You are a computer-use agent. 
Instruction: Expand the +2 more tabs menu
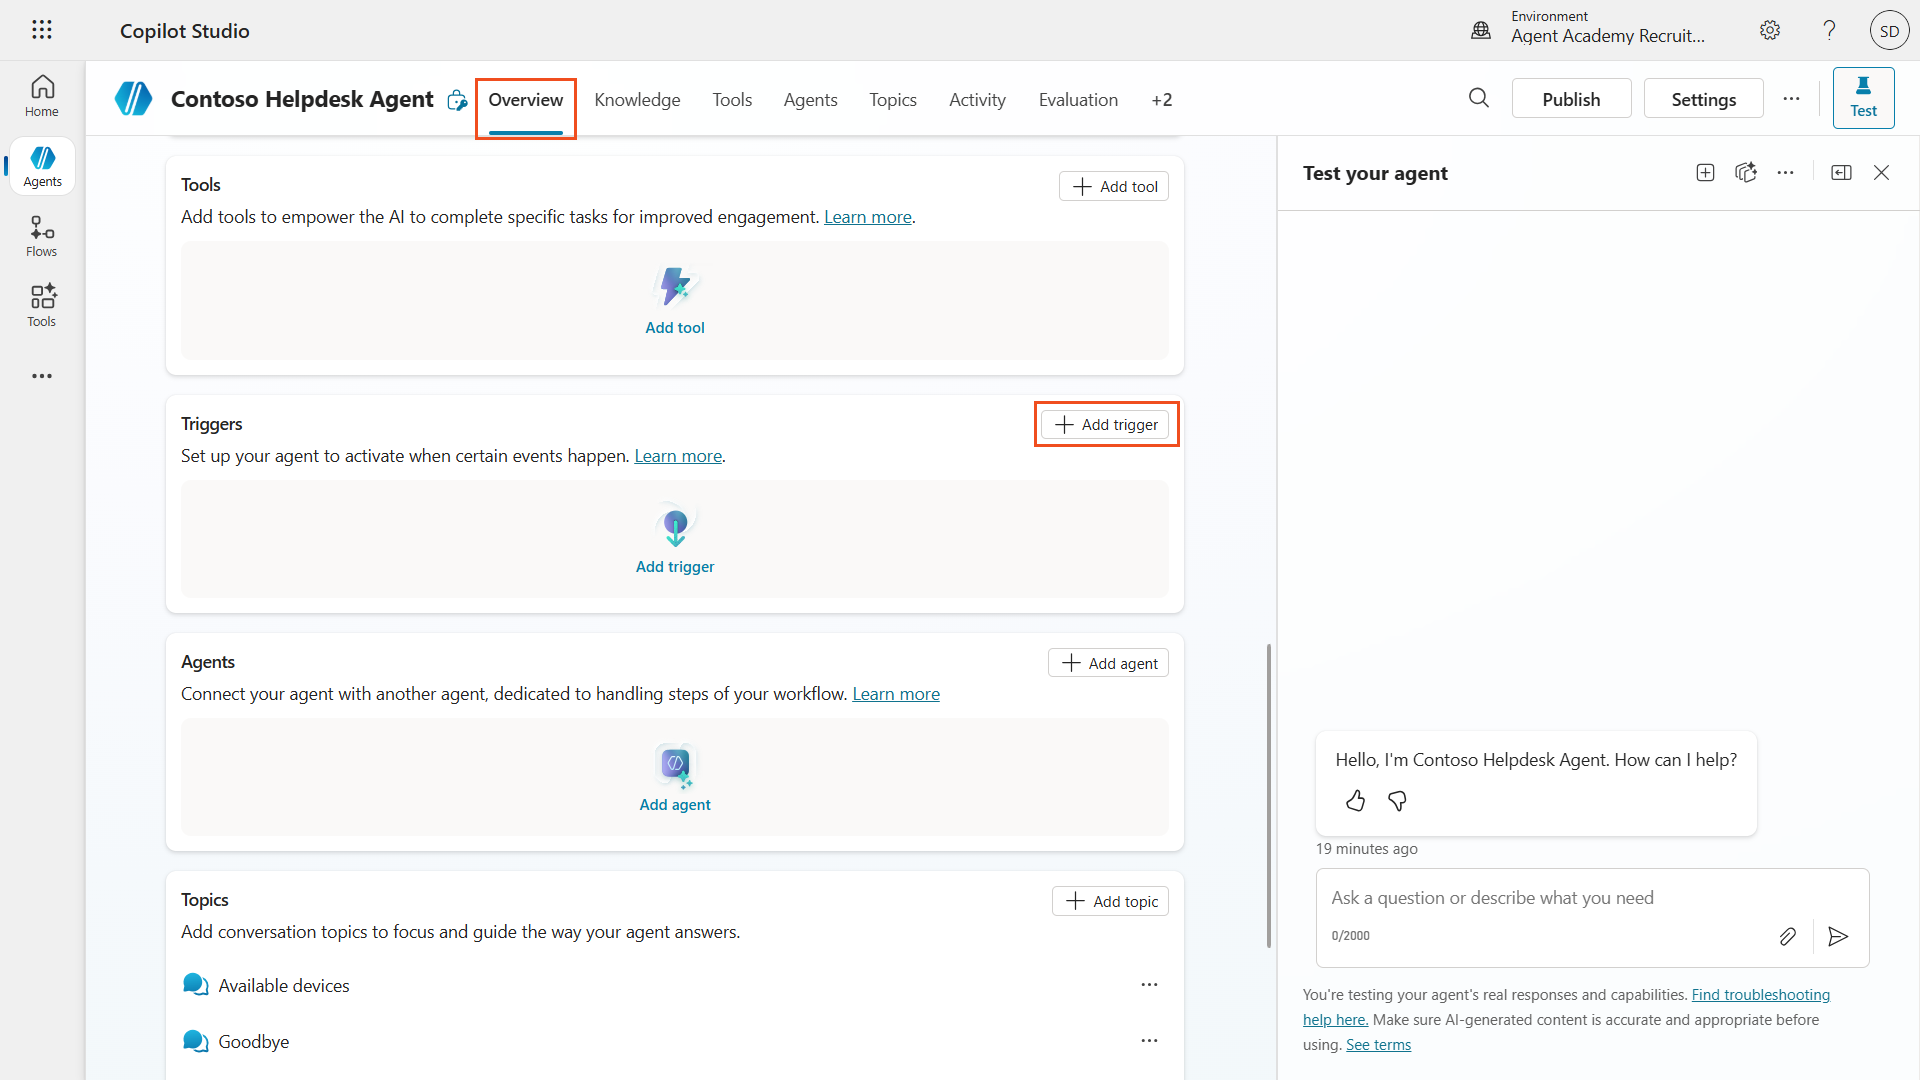coord(1161,100)
